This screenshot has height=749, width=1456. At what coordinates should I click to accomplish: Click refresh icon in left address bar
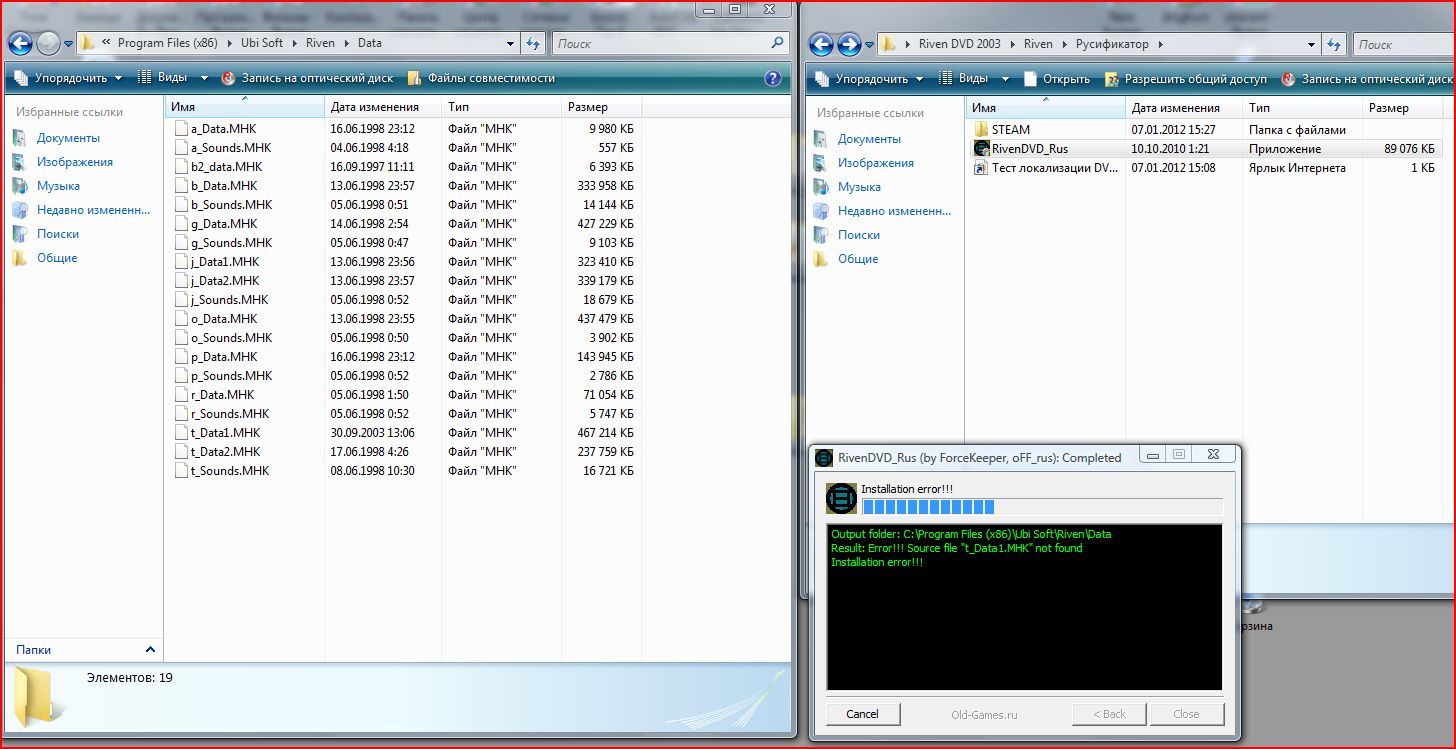533,43
